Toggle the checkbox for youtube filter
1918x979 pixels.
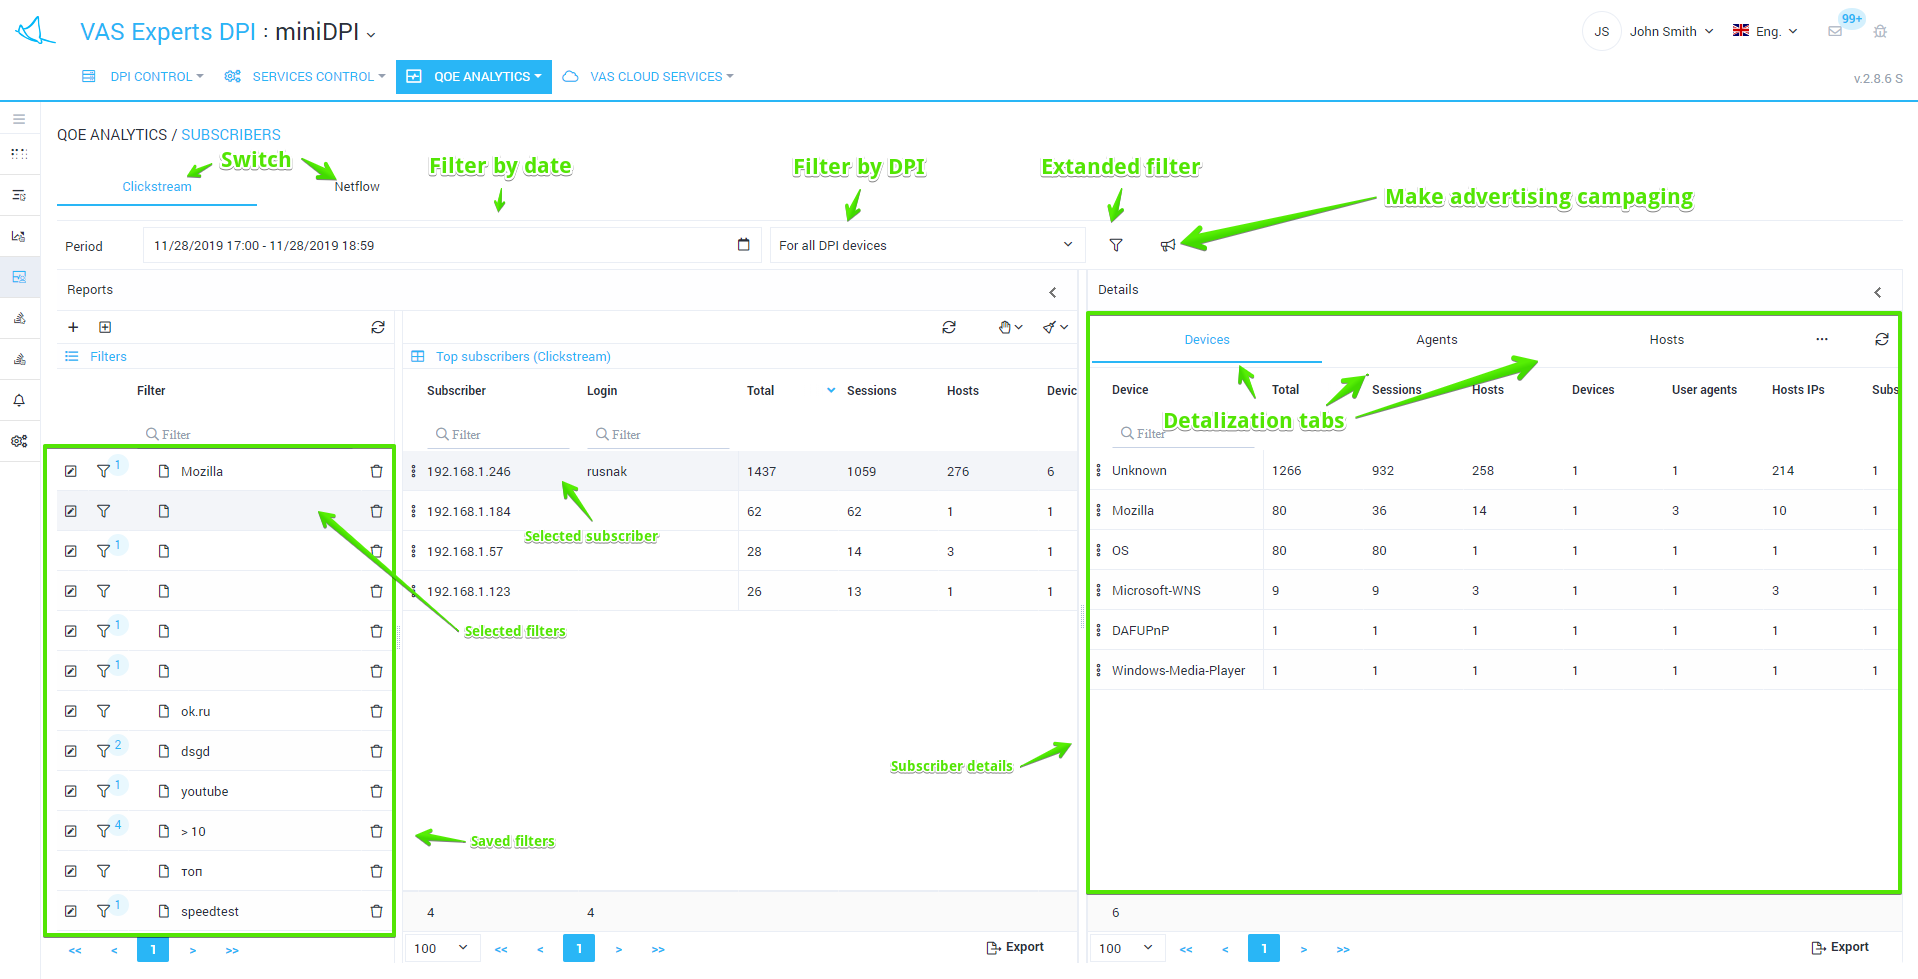pyautogui.click(x=71, y=792)
